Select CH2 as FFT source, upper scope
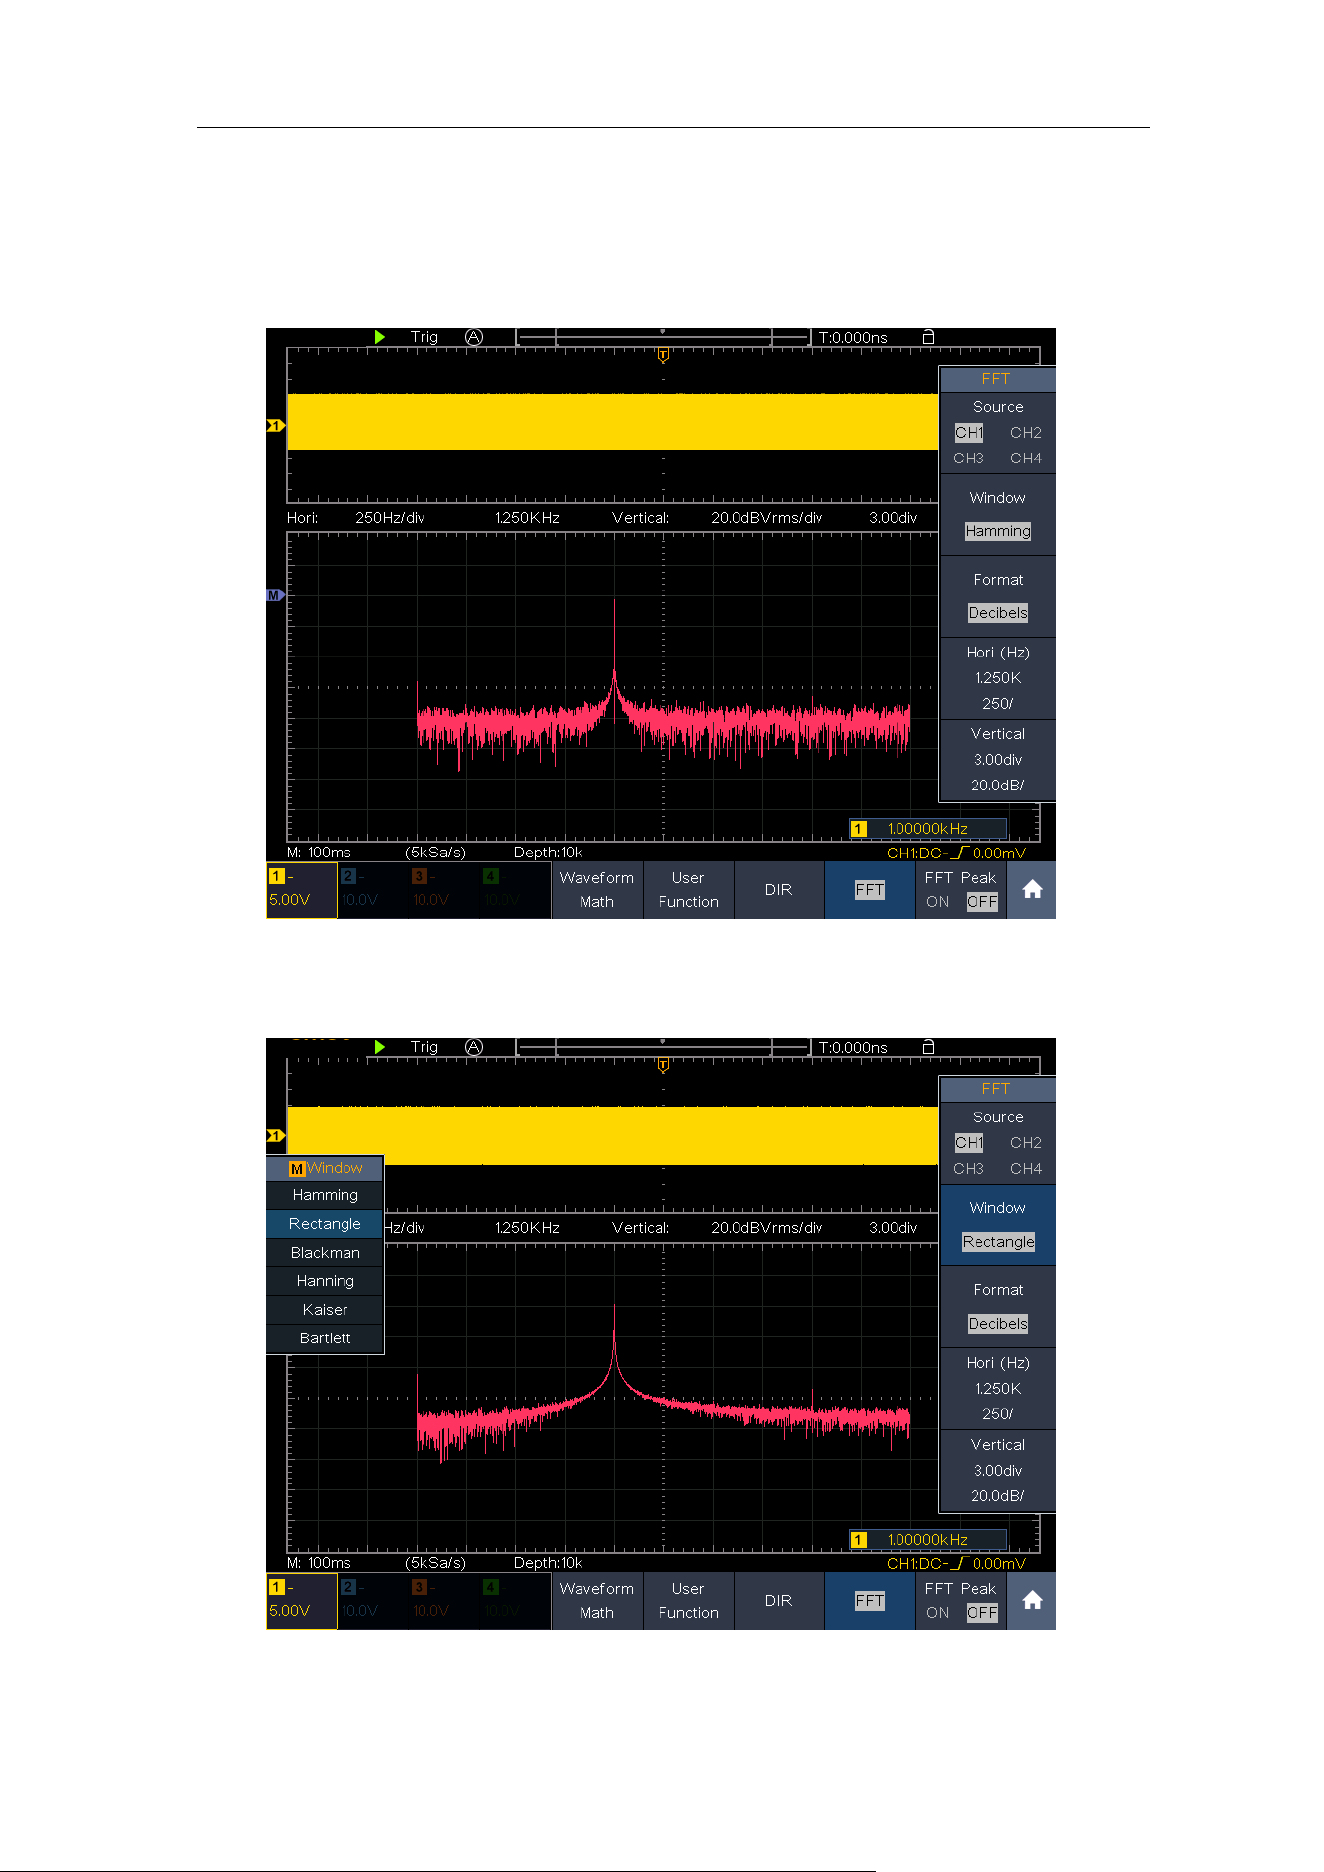The width and height of the screenshot is (1324, 1872). 1026,433
